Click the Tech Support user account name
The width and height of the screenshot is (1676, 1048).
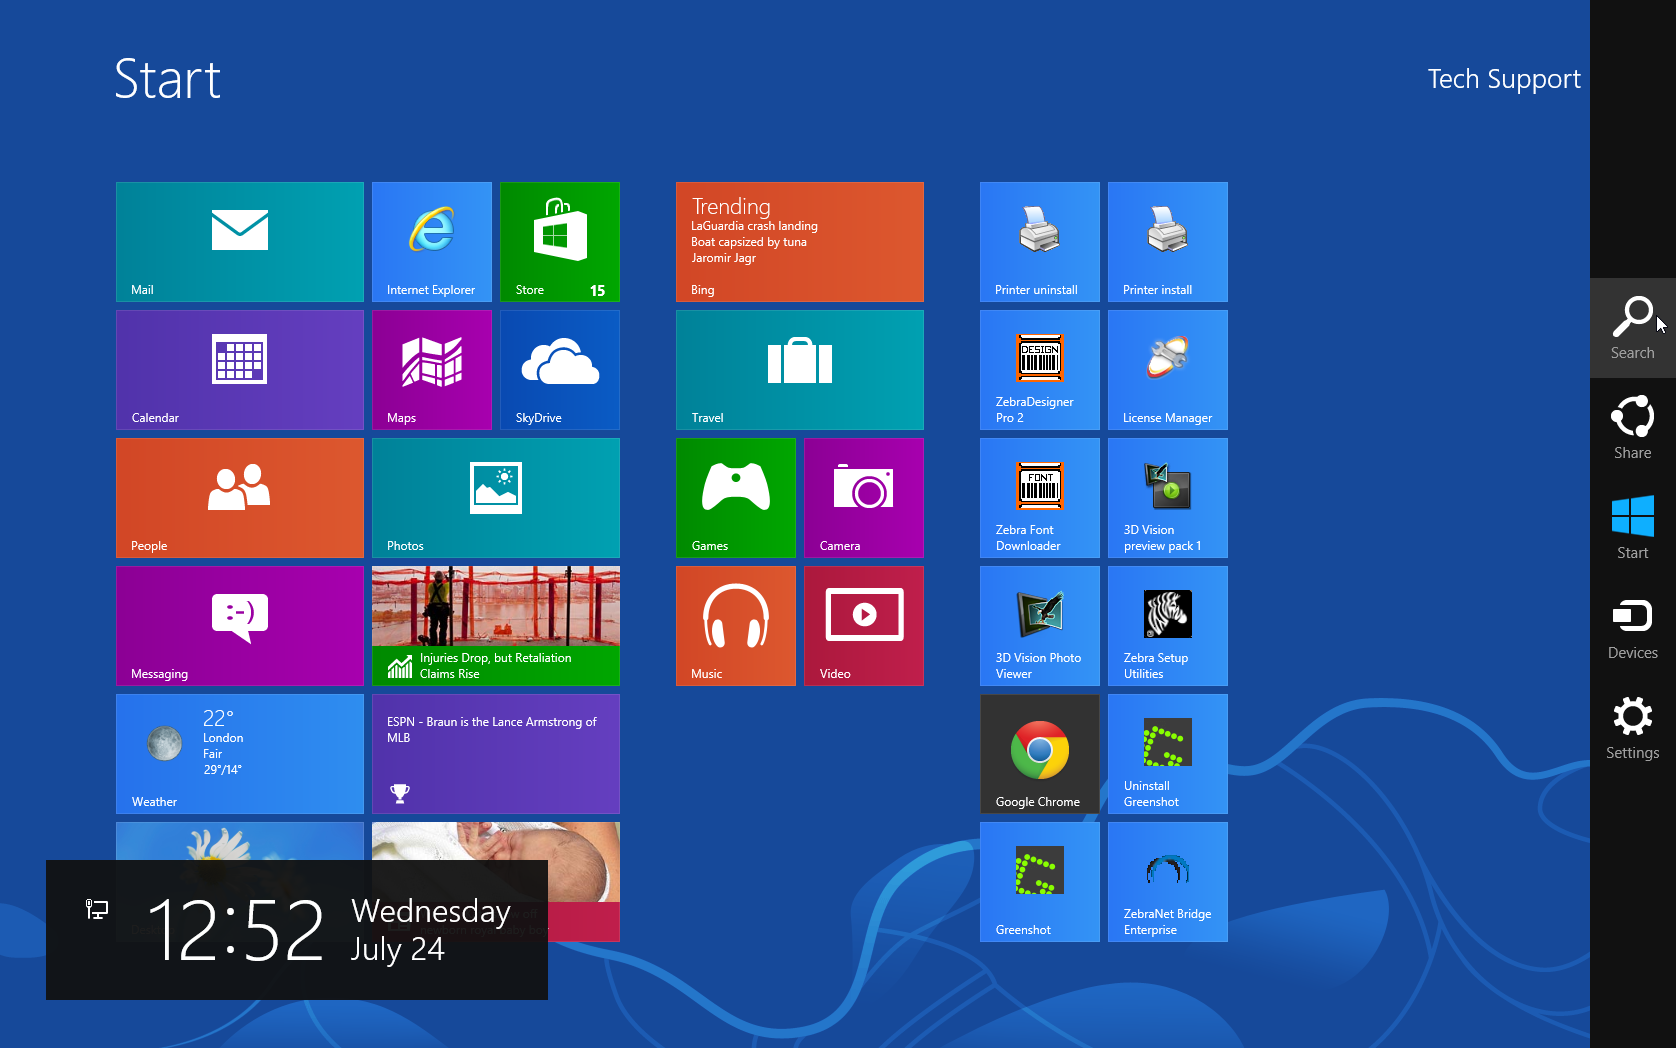pos(1503,79)
